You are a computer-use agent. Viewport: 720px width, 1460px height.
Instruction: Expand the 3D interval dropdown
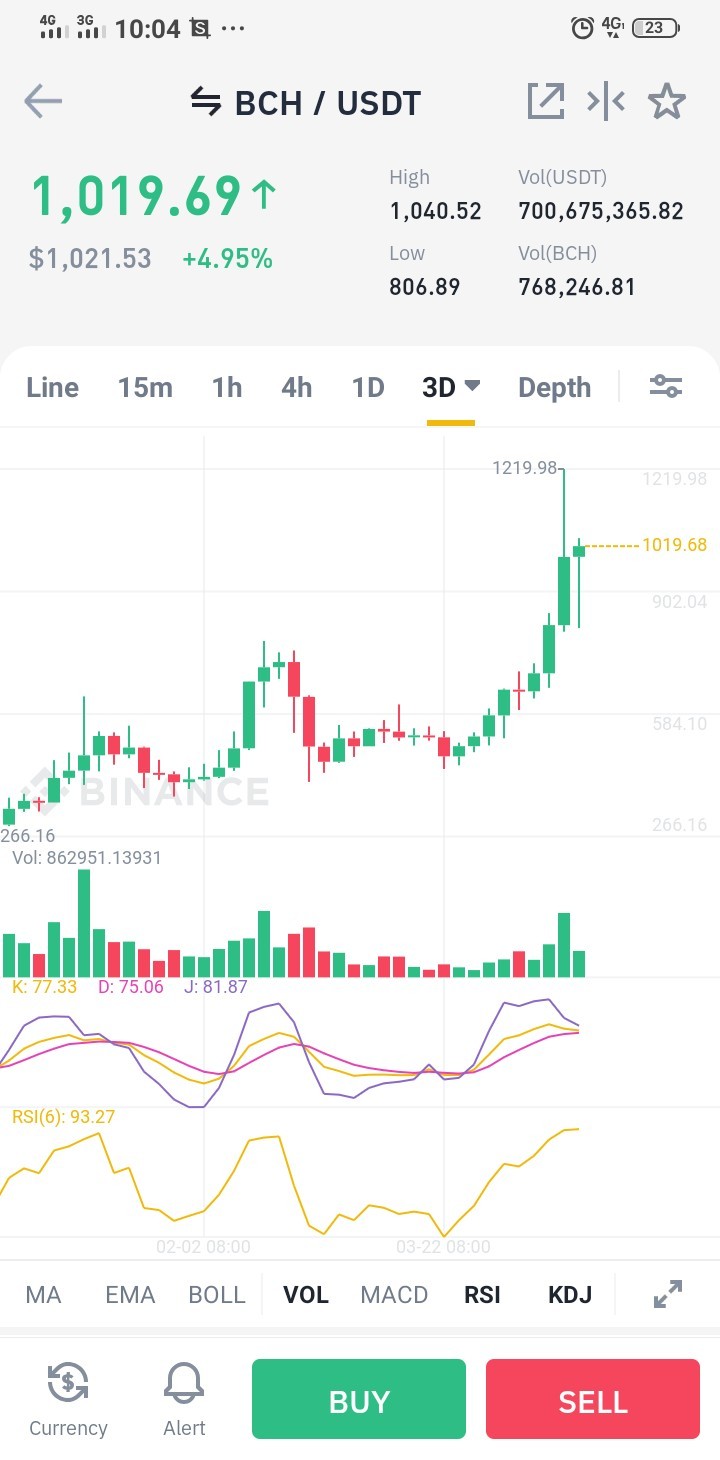click(x=451, y=388)
